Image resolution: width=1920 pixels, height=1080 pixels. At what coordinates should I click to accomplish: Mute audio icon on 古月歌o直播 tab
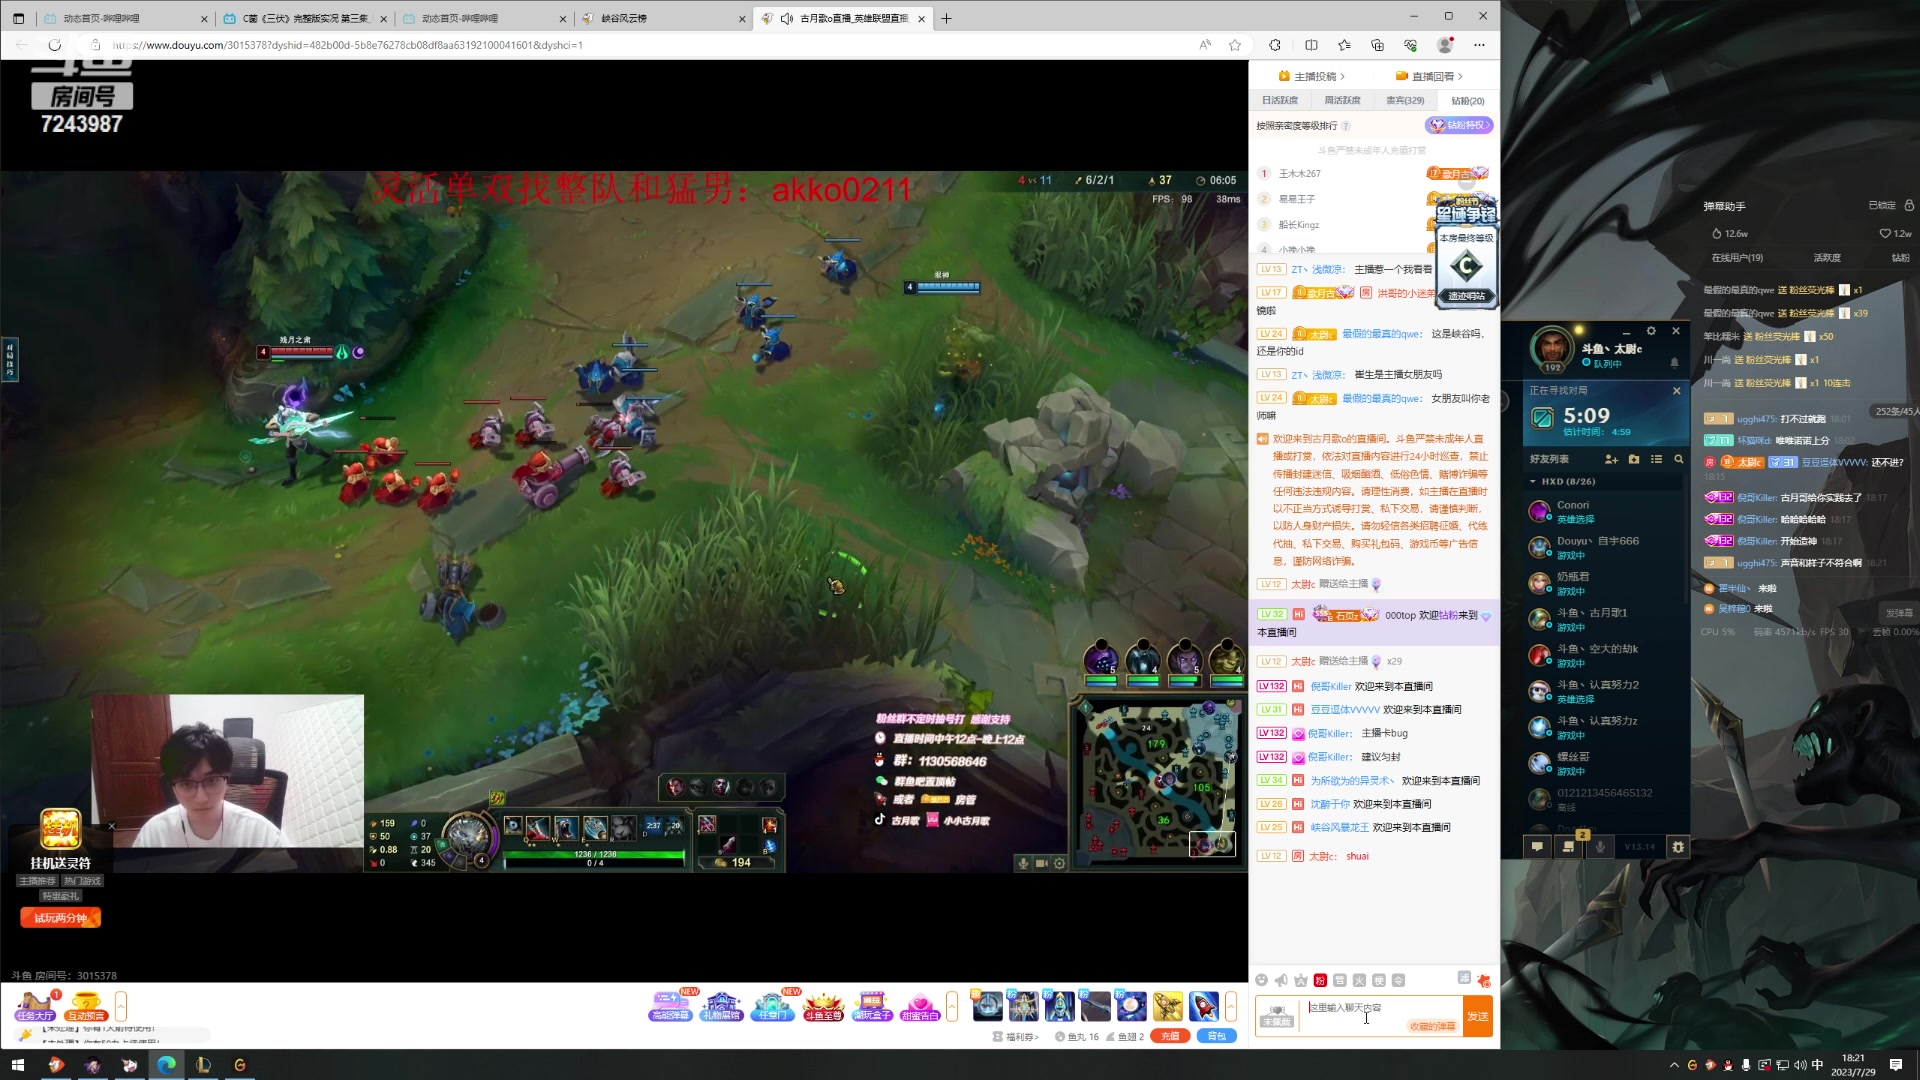coord(787,18)
